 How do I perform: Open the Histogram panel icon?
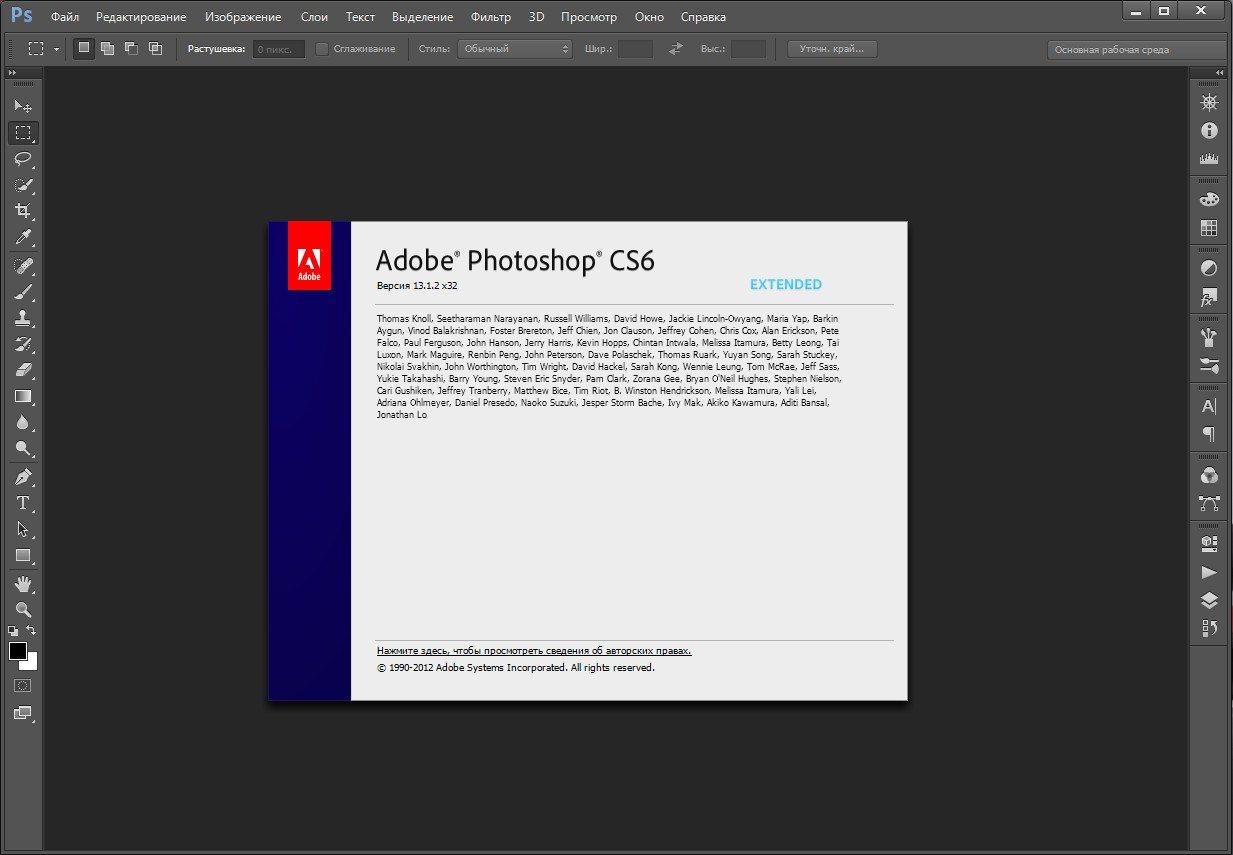(1209, 158)
